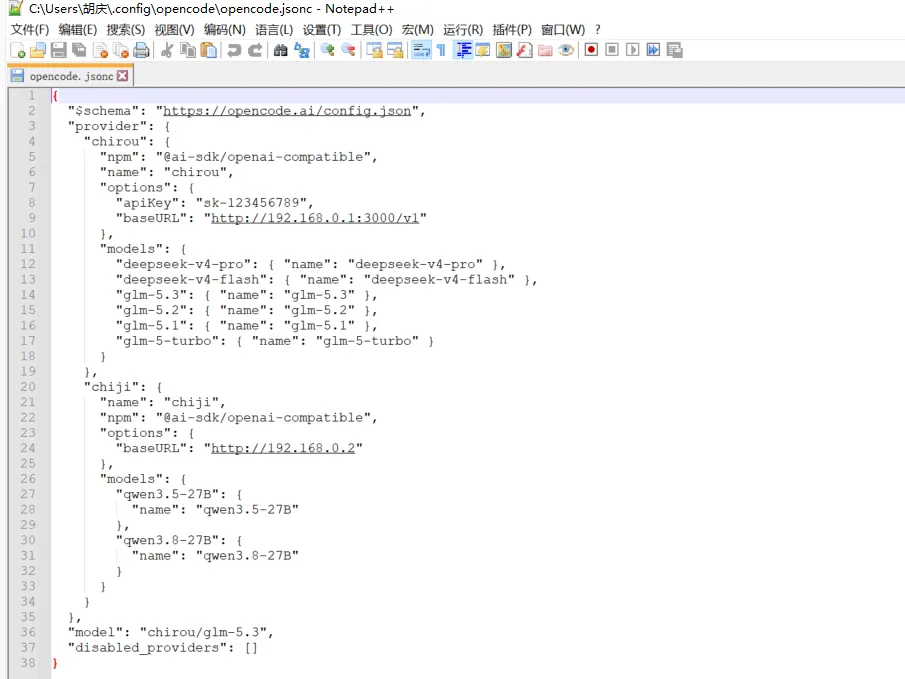The image size is (905, 679).
Task: Open the 编码(N) menu
Action: click(225, 29)
